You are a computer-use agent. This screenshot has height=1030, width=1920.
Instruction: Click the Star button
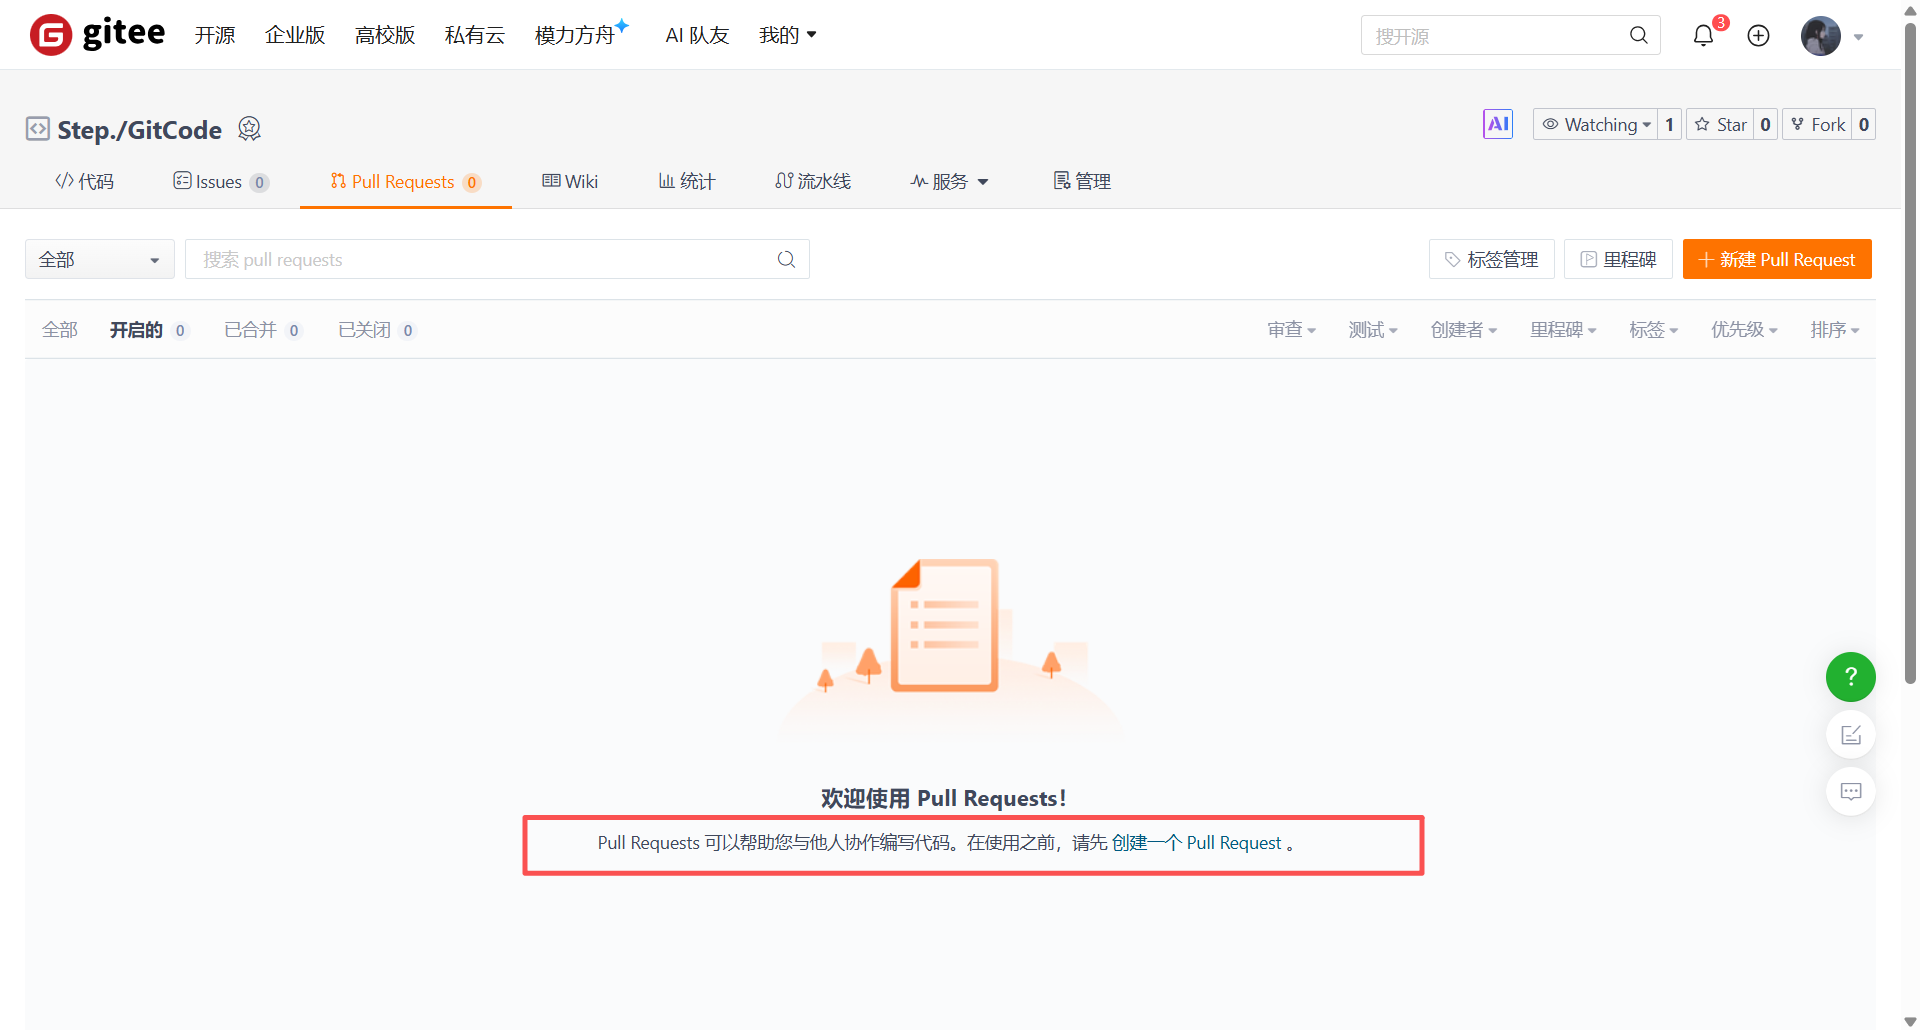point(1720,124)
